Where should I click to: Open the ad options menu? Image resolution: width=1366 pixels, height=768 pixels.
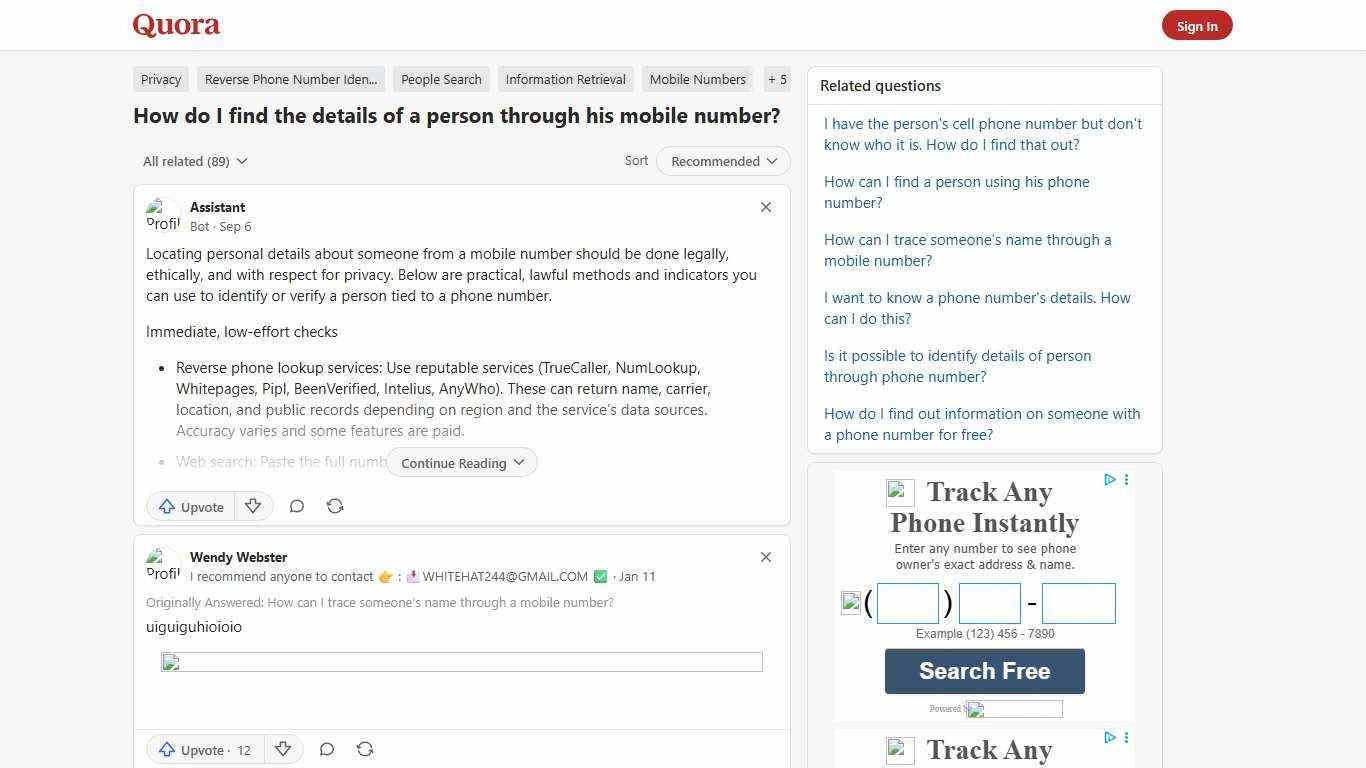tap(1126, 480)
